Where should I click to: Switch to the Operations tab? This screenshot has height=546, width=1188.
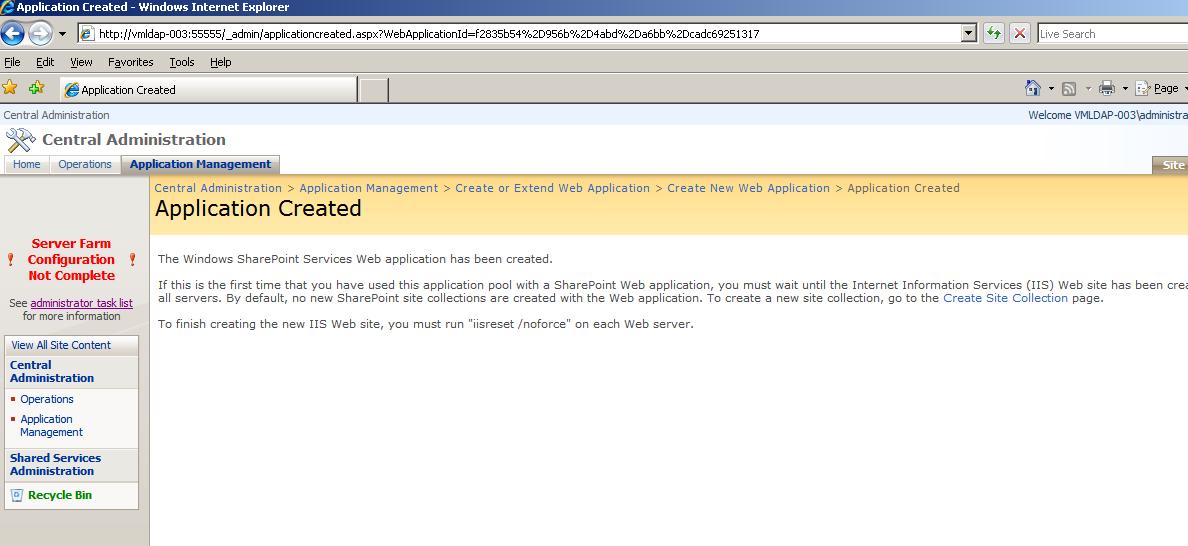[x=85, y=164]
